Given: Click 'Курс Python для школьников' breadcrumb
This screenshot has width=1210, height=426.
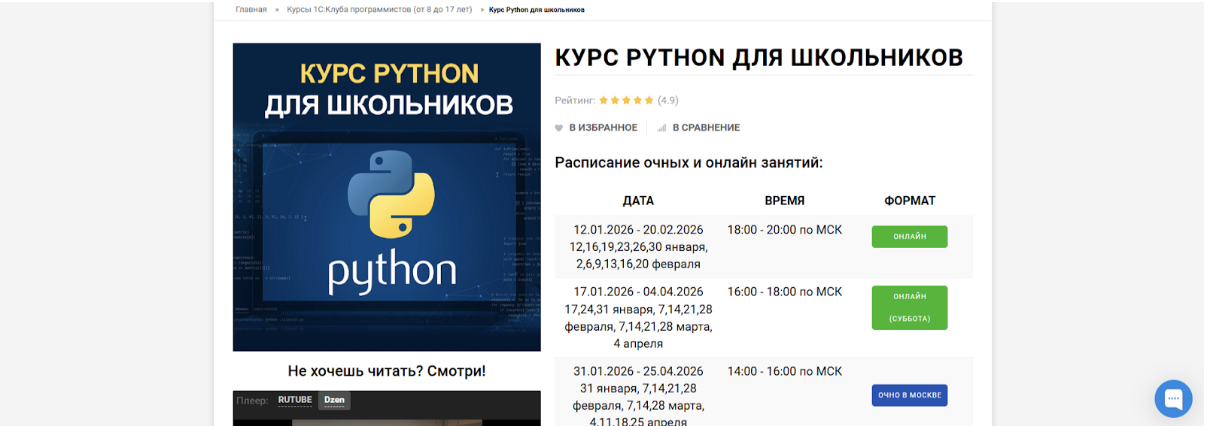Looking at the screenshot, I should point(537,9).
